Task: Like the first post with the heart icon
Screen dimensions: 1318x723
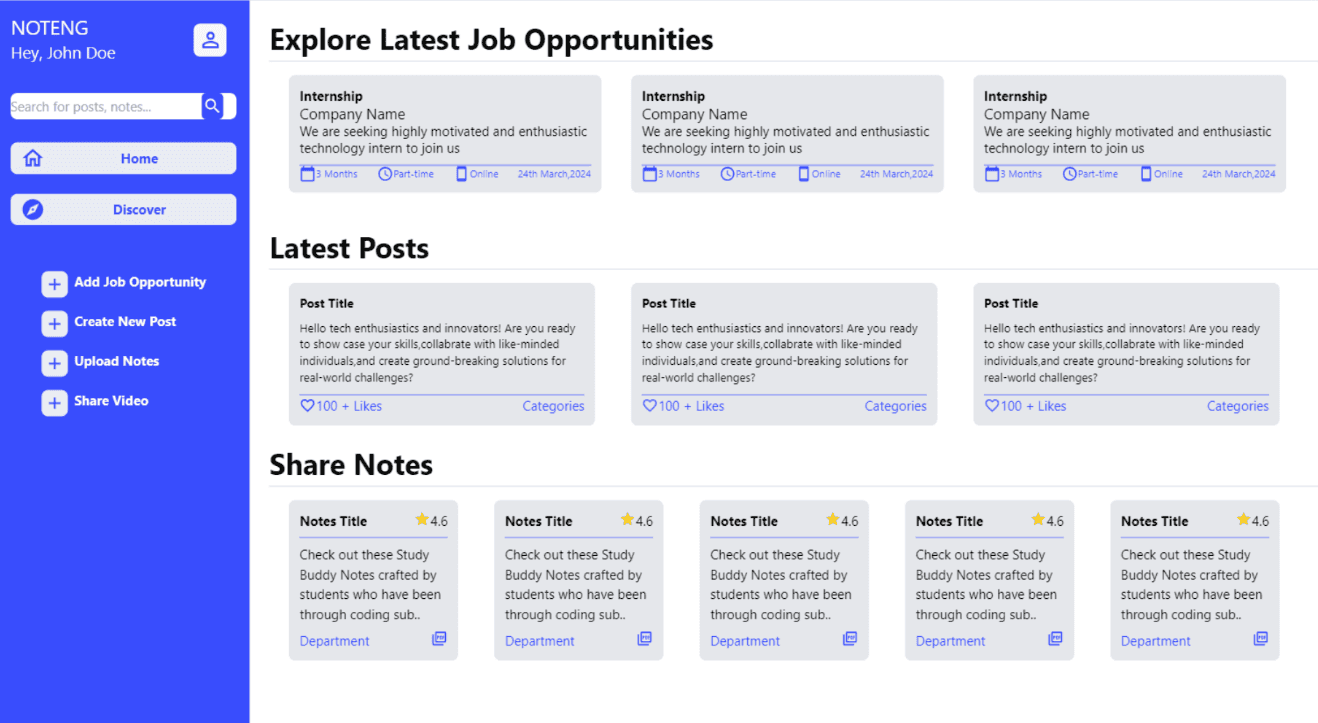Action: [307, 406]
